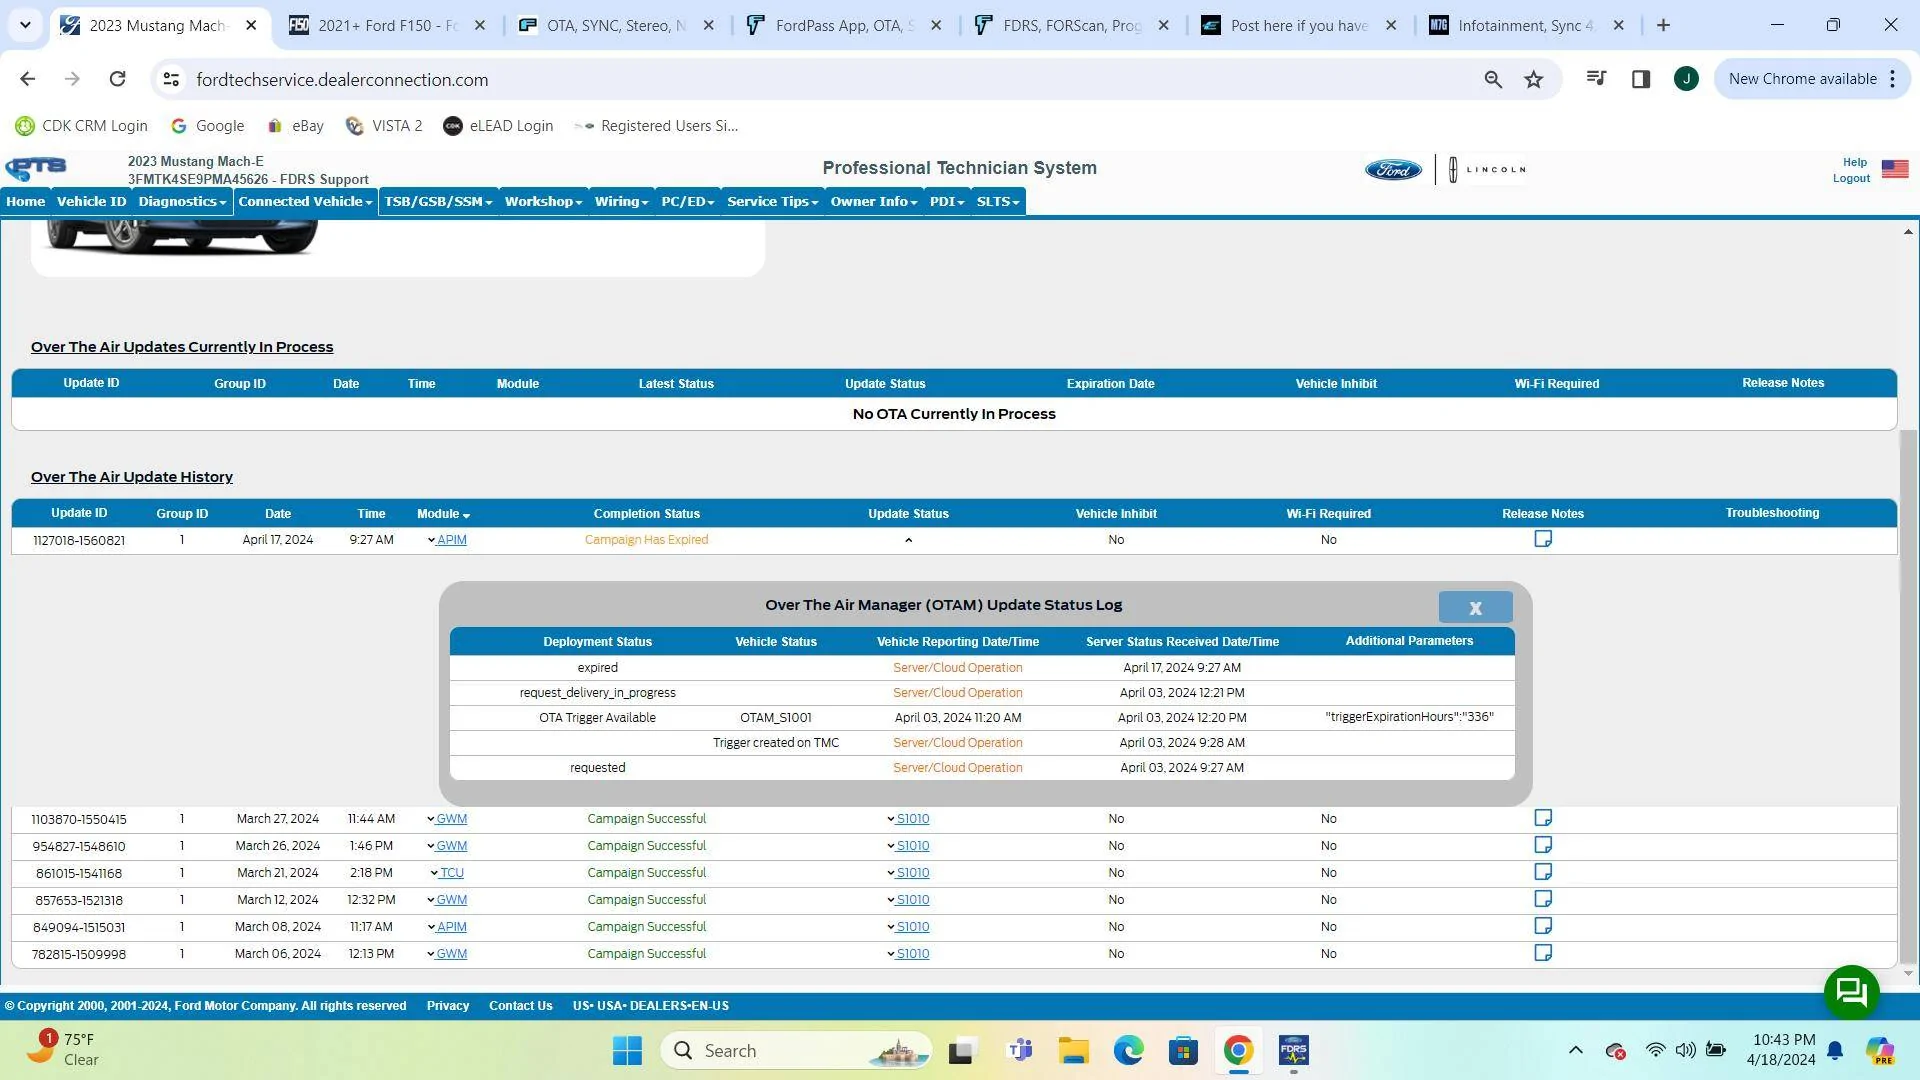Open the Diagnostics dropdown menu

click(x=182, y=202)
